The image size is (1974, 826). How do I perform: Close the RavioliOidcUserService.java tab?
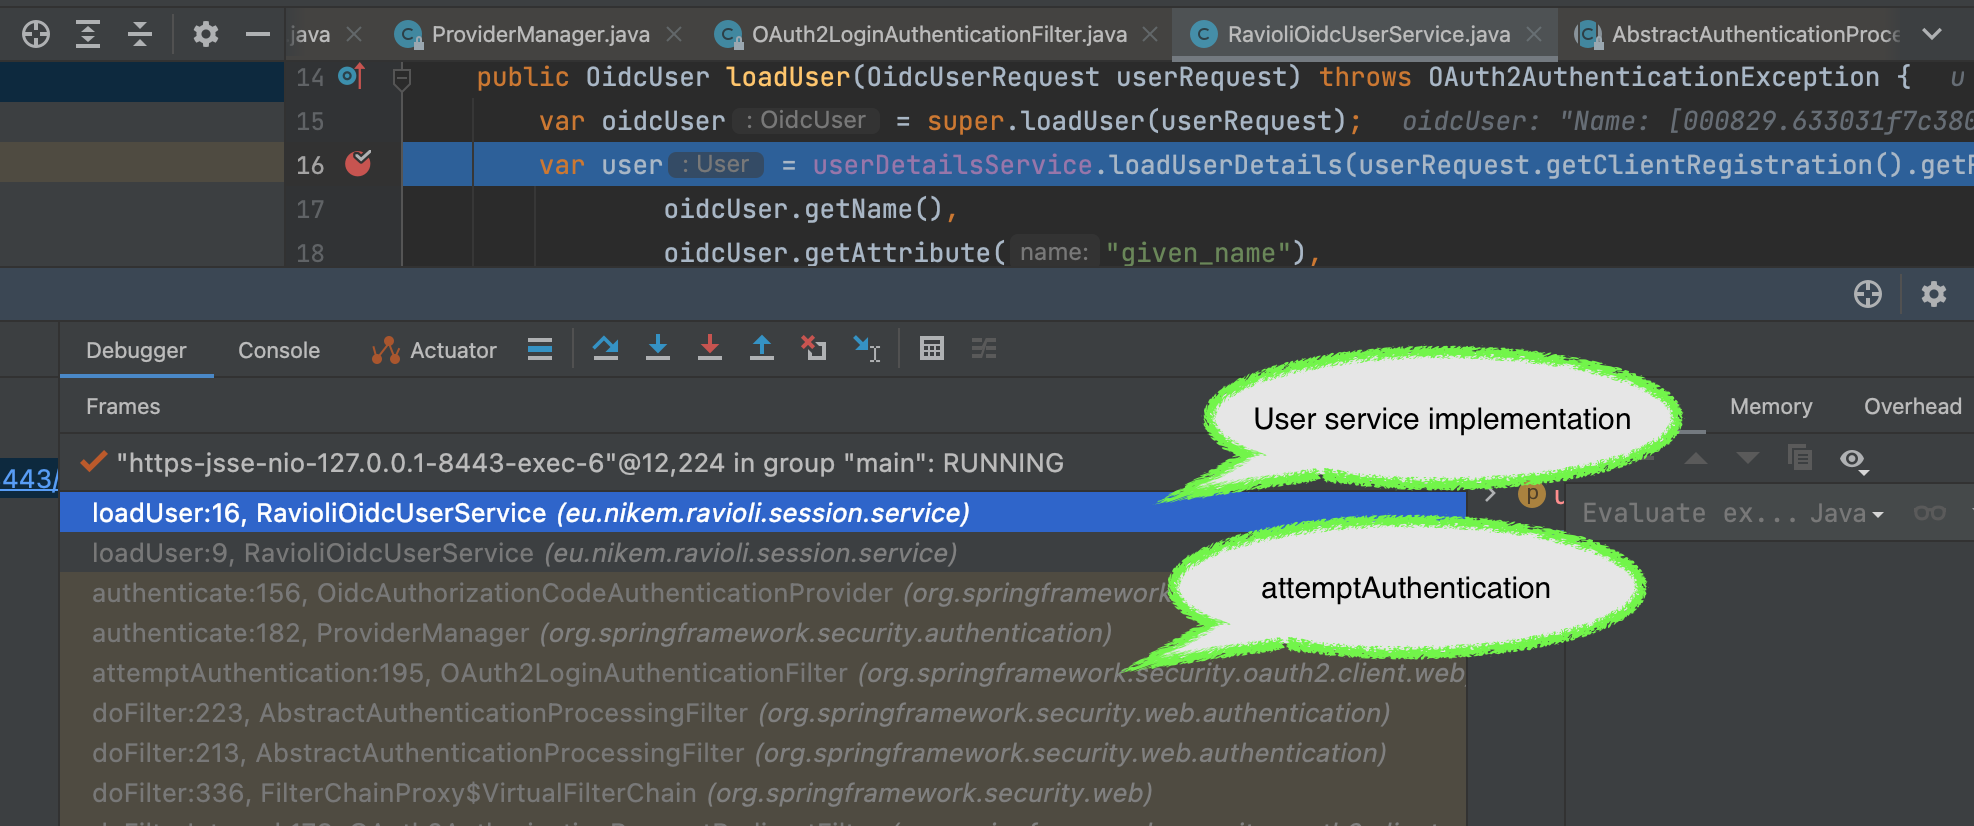click(x=1534, y=34)
